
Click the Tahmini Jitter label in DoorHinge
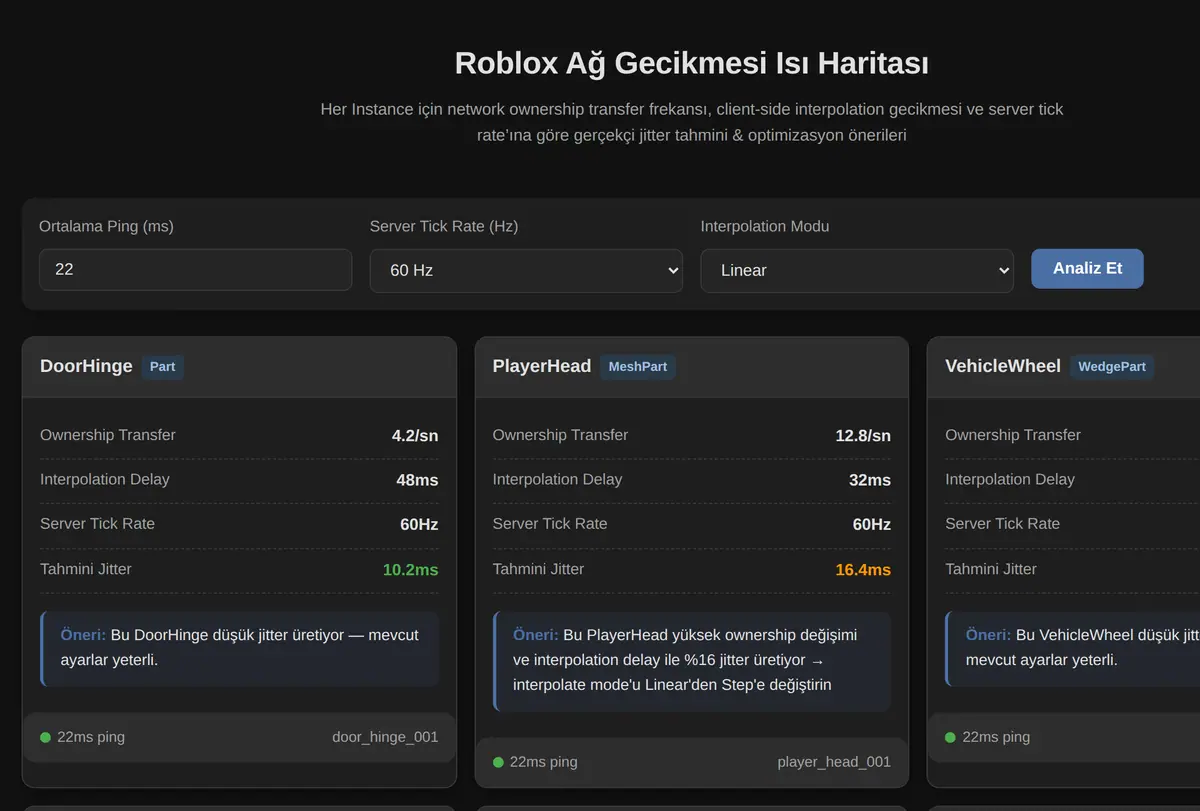[86, 569]
